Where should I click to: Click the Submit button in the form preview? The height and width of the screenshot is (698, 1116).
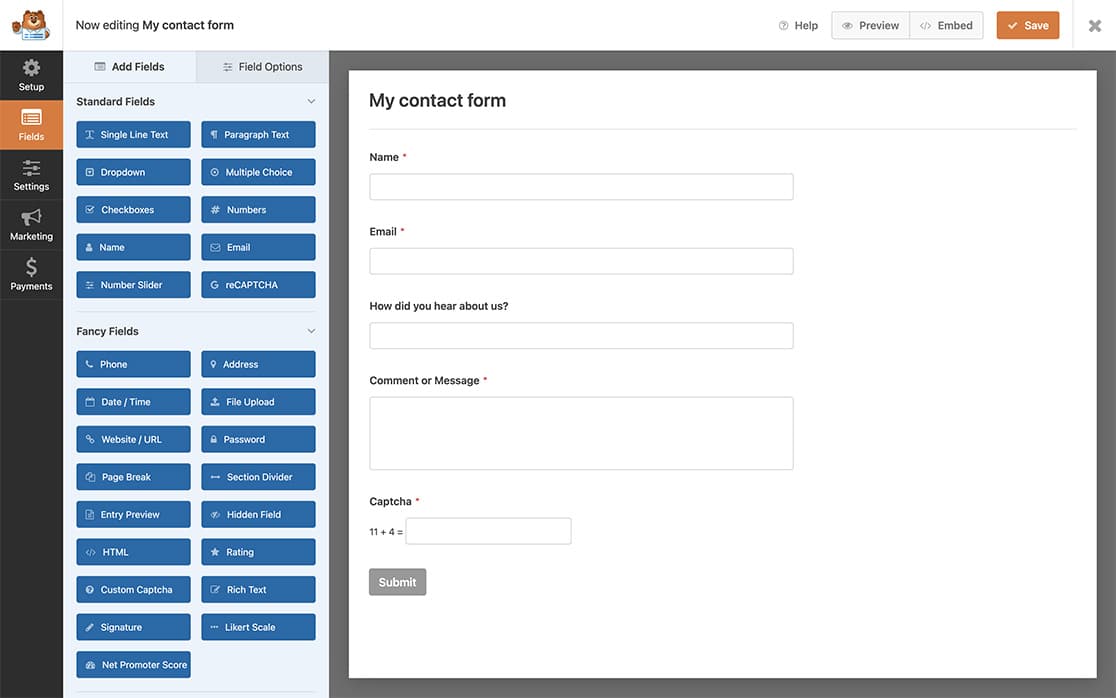pos(397,581)
